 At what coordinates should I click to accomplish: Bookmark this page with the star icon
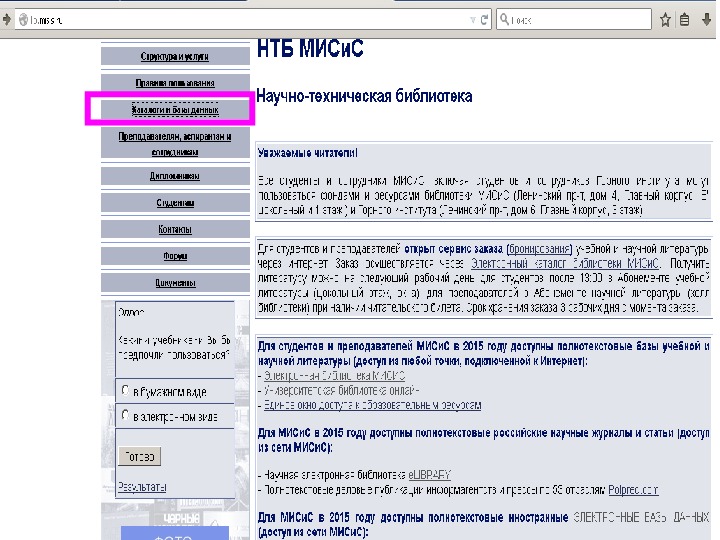pos(665,20)
